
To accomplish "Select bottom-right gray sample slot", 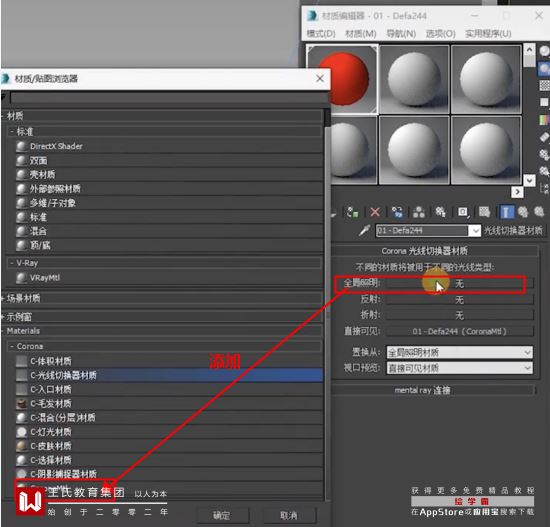I will [486, 151].
